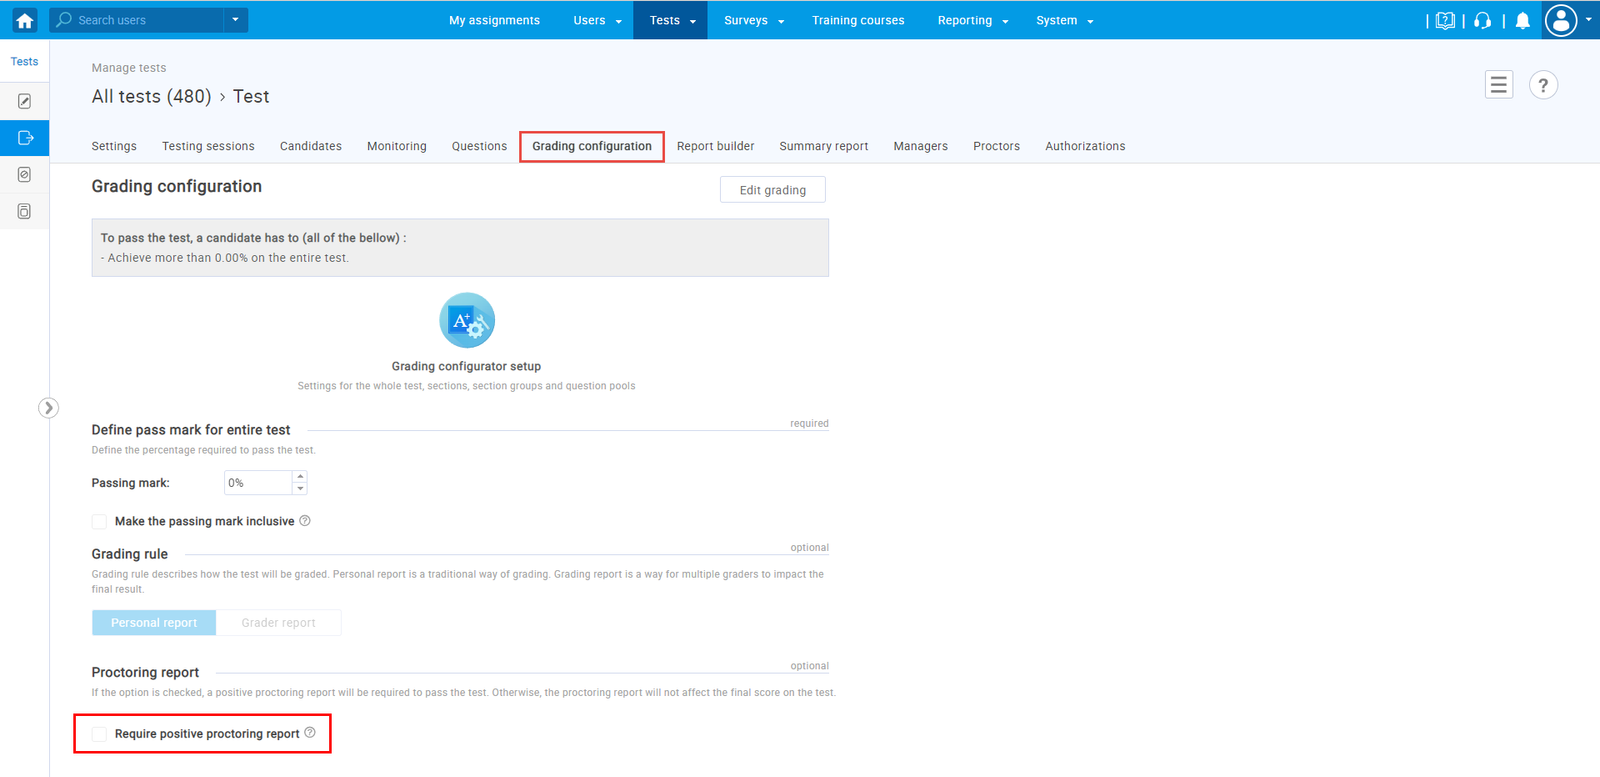1600x777 pixels.
Task: Check Require positive proctoring report
Action: [99, 734]
